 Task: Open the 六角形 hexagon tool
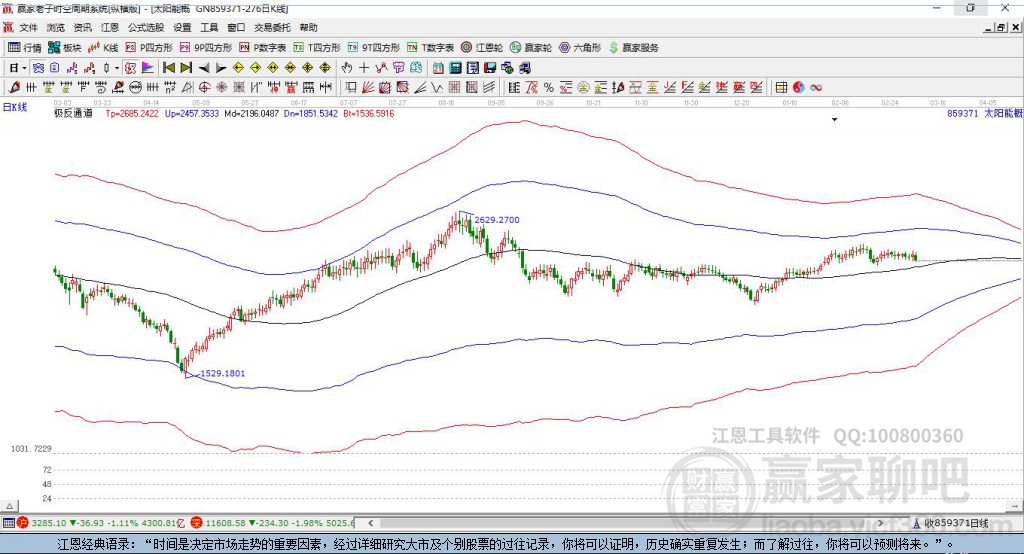click(x=579, y=48)
